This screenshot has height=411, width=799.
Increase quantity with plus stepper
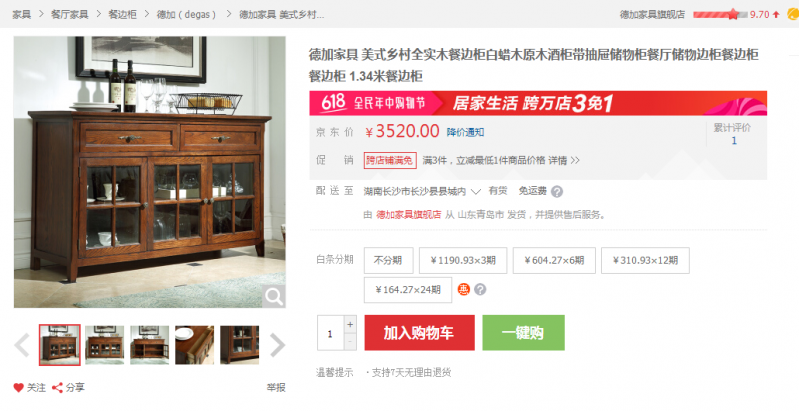pos(350,324)
